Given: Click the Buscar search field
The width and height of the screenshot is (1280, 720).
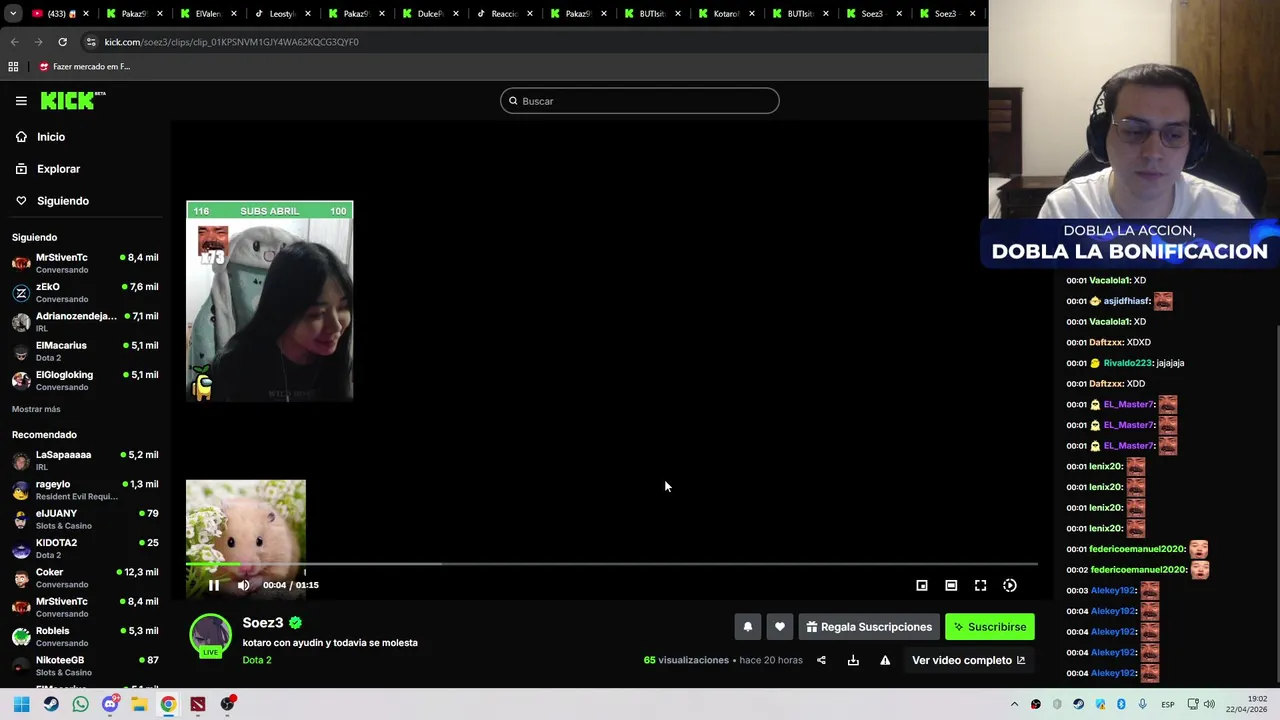Looking at the screenshot, I should point(640,101).
